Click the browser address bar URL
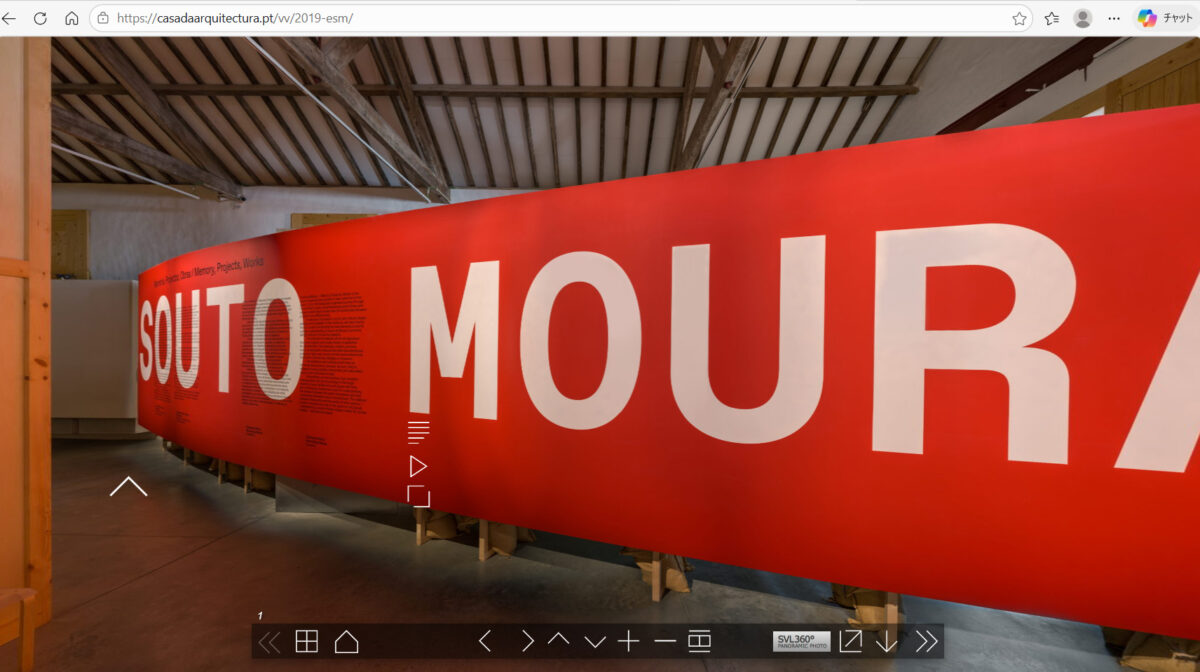Viewport: 1200px width, 672px height. pos(560,18)
